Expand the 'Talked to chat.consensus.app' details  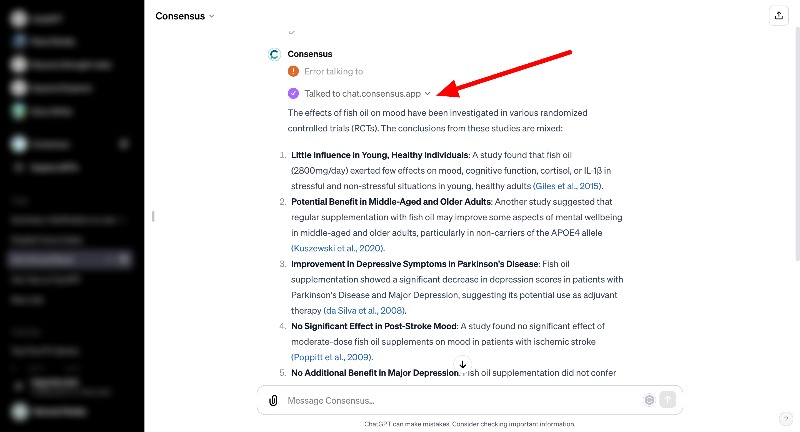pyautogui.click(x=428, y=93)
